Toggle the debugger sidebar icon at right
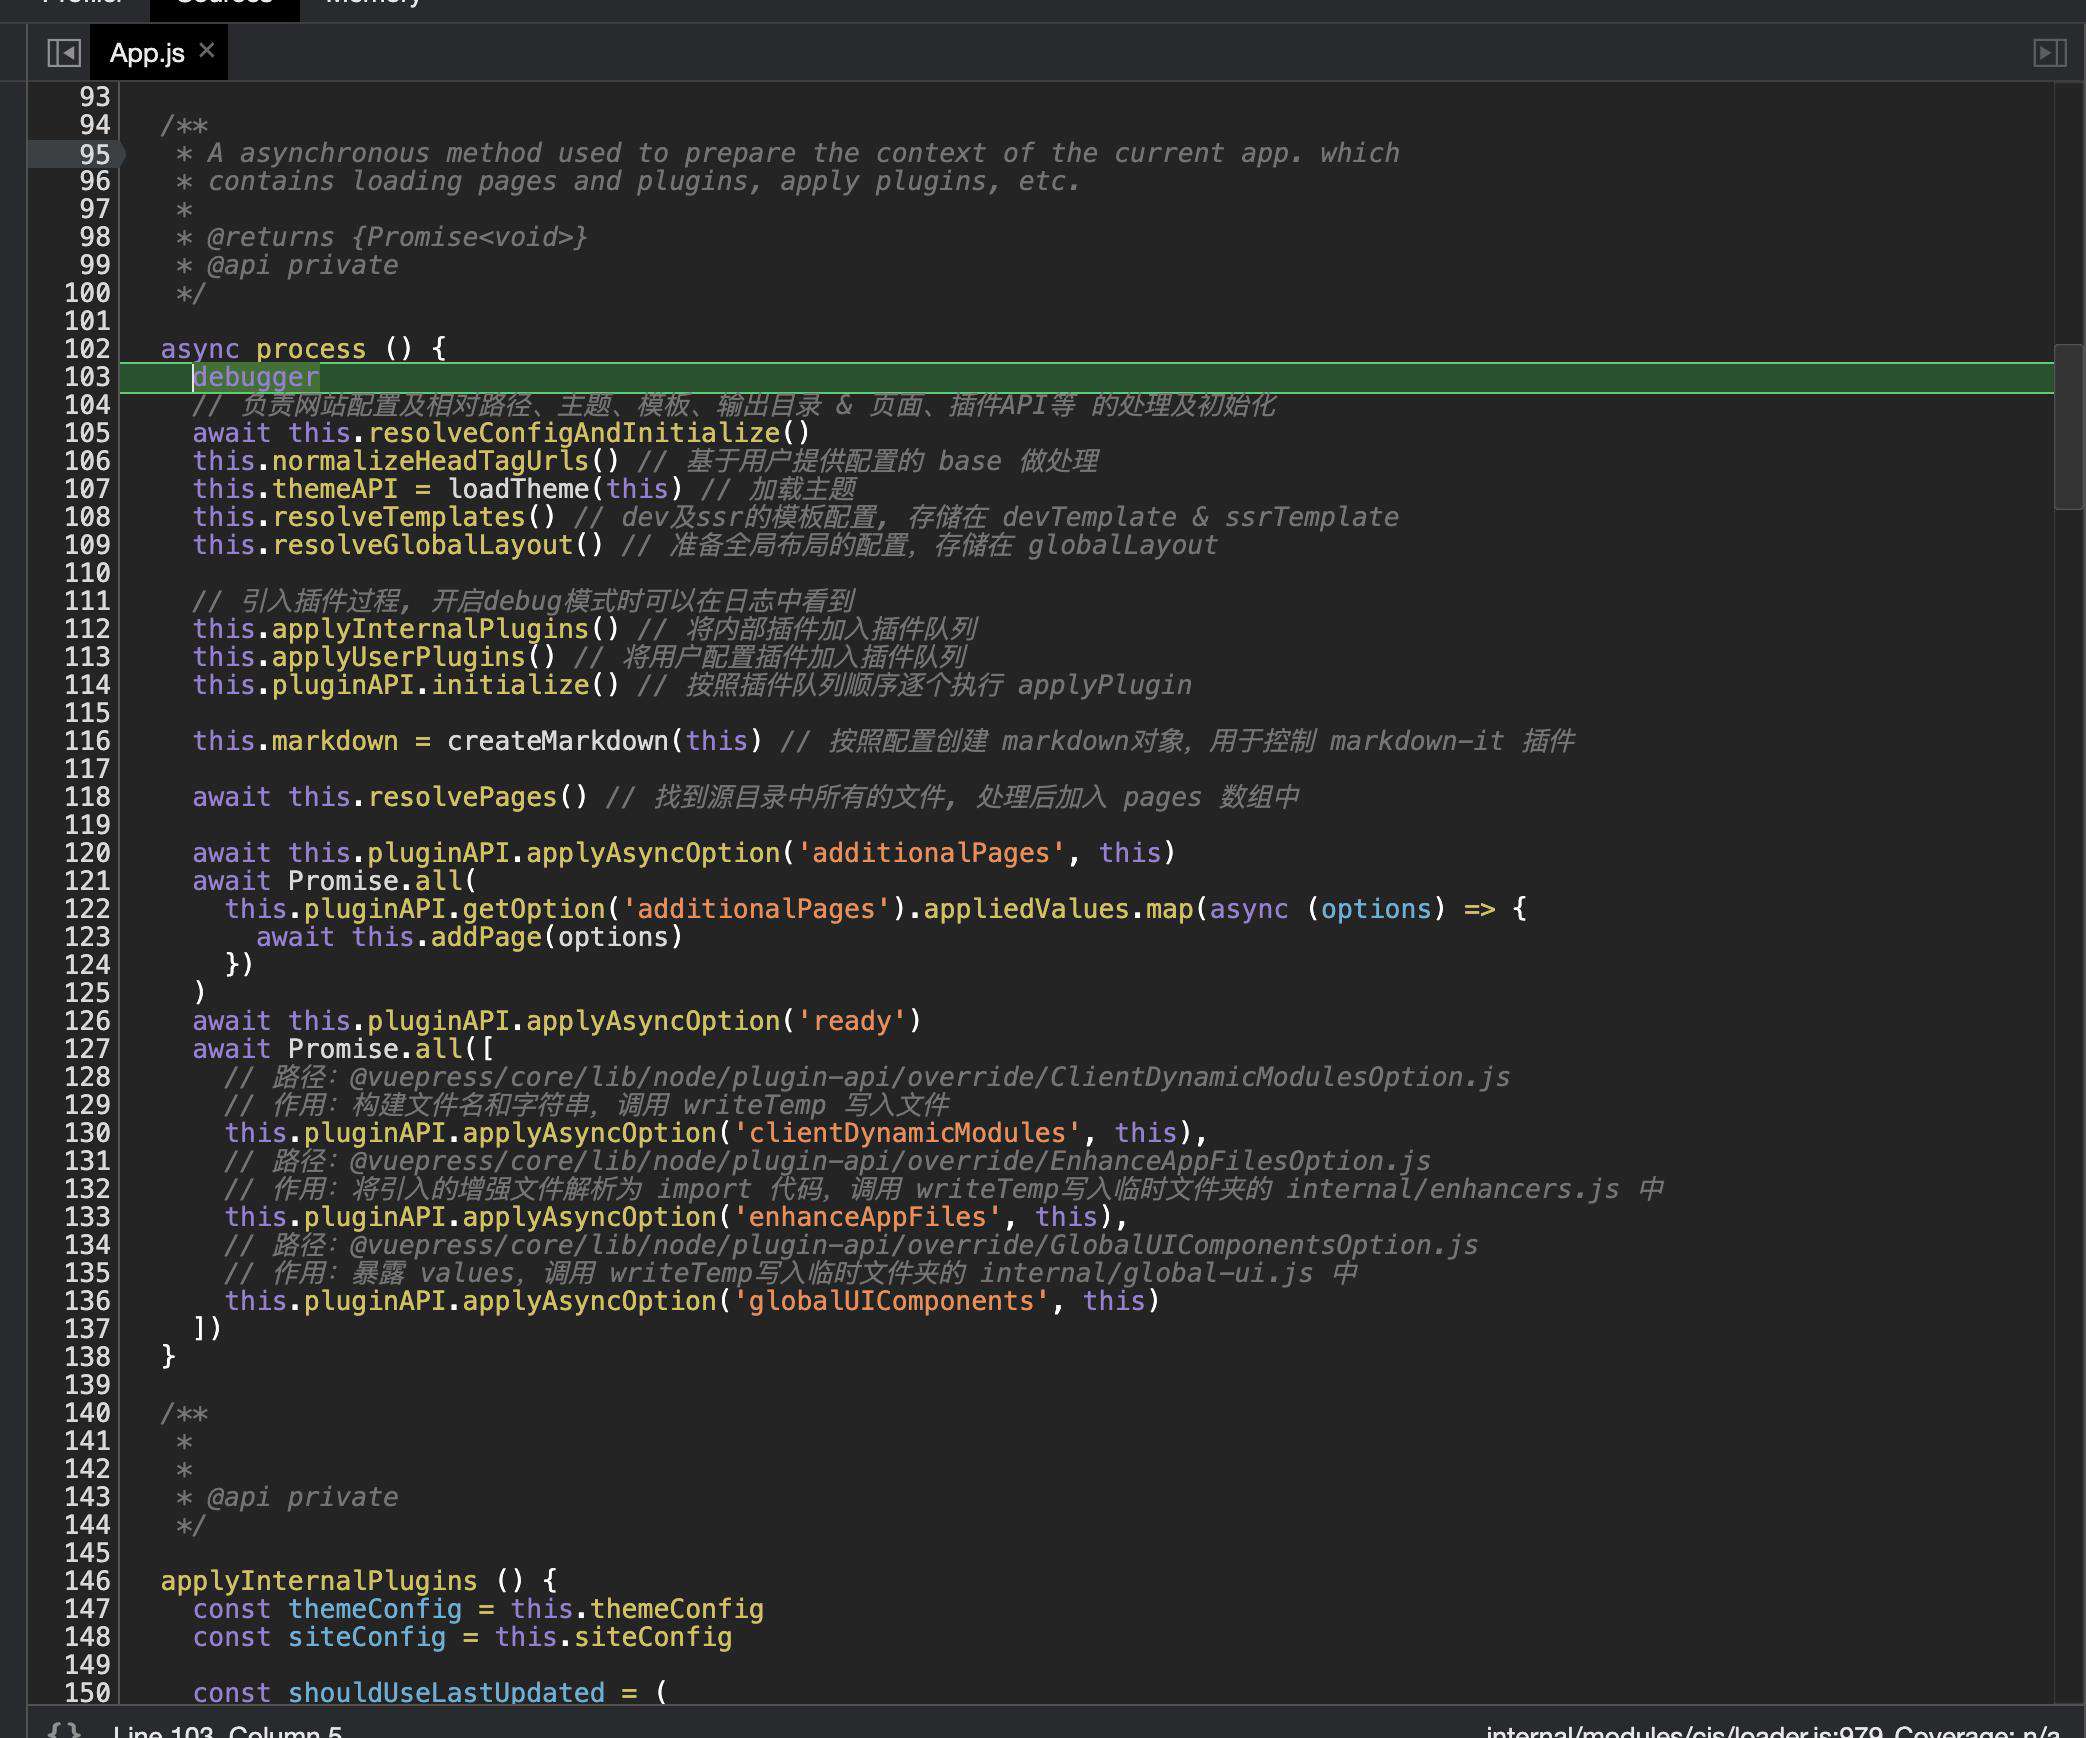Image resolution: width=2086 pixels, height=1738 pixels. click(x=2050, y=52)
